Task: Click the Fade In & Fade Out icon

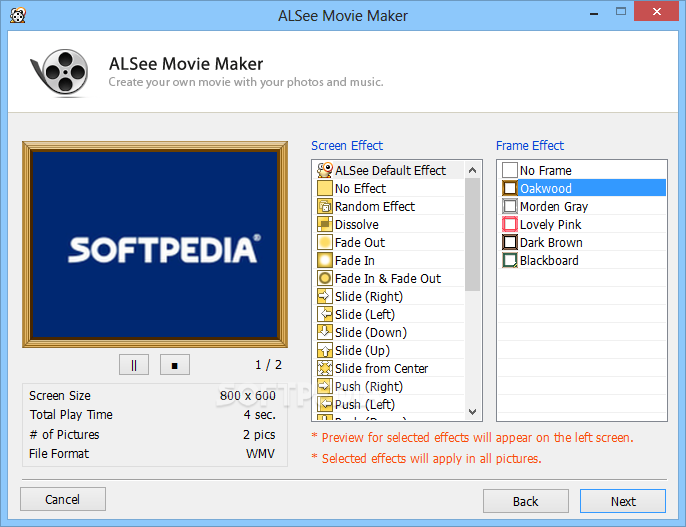Action: (325, 278)
